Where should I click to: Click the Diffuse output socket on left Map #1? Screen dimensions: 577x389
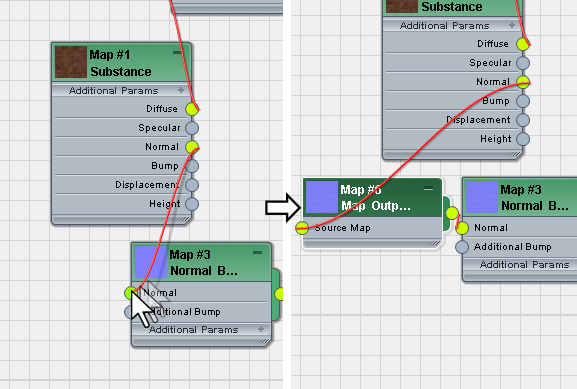tap(192, 109)
